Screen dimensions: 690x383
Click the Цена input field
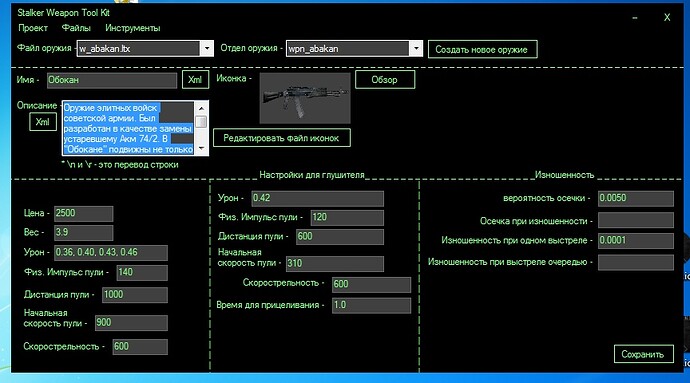(84, 214)
